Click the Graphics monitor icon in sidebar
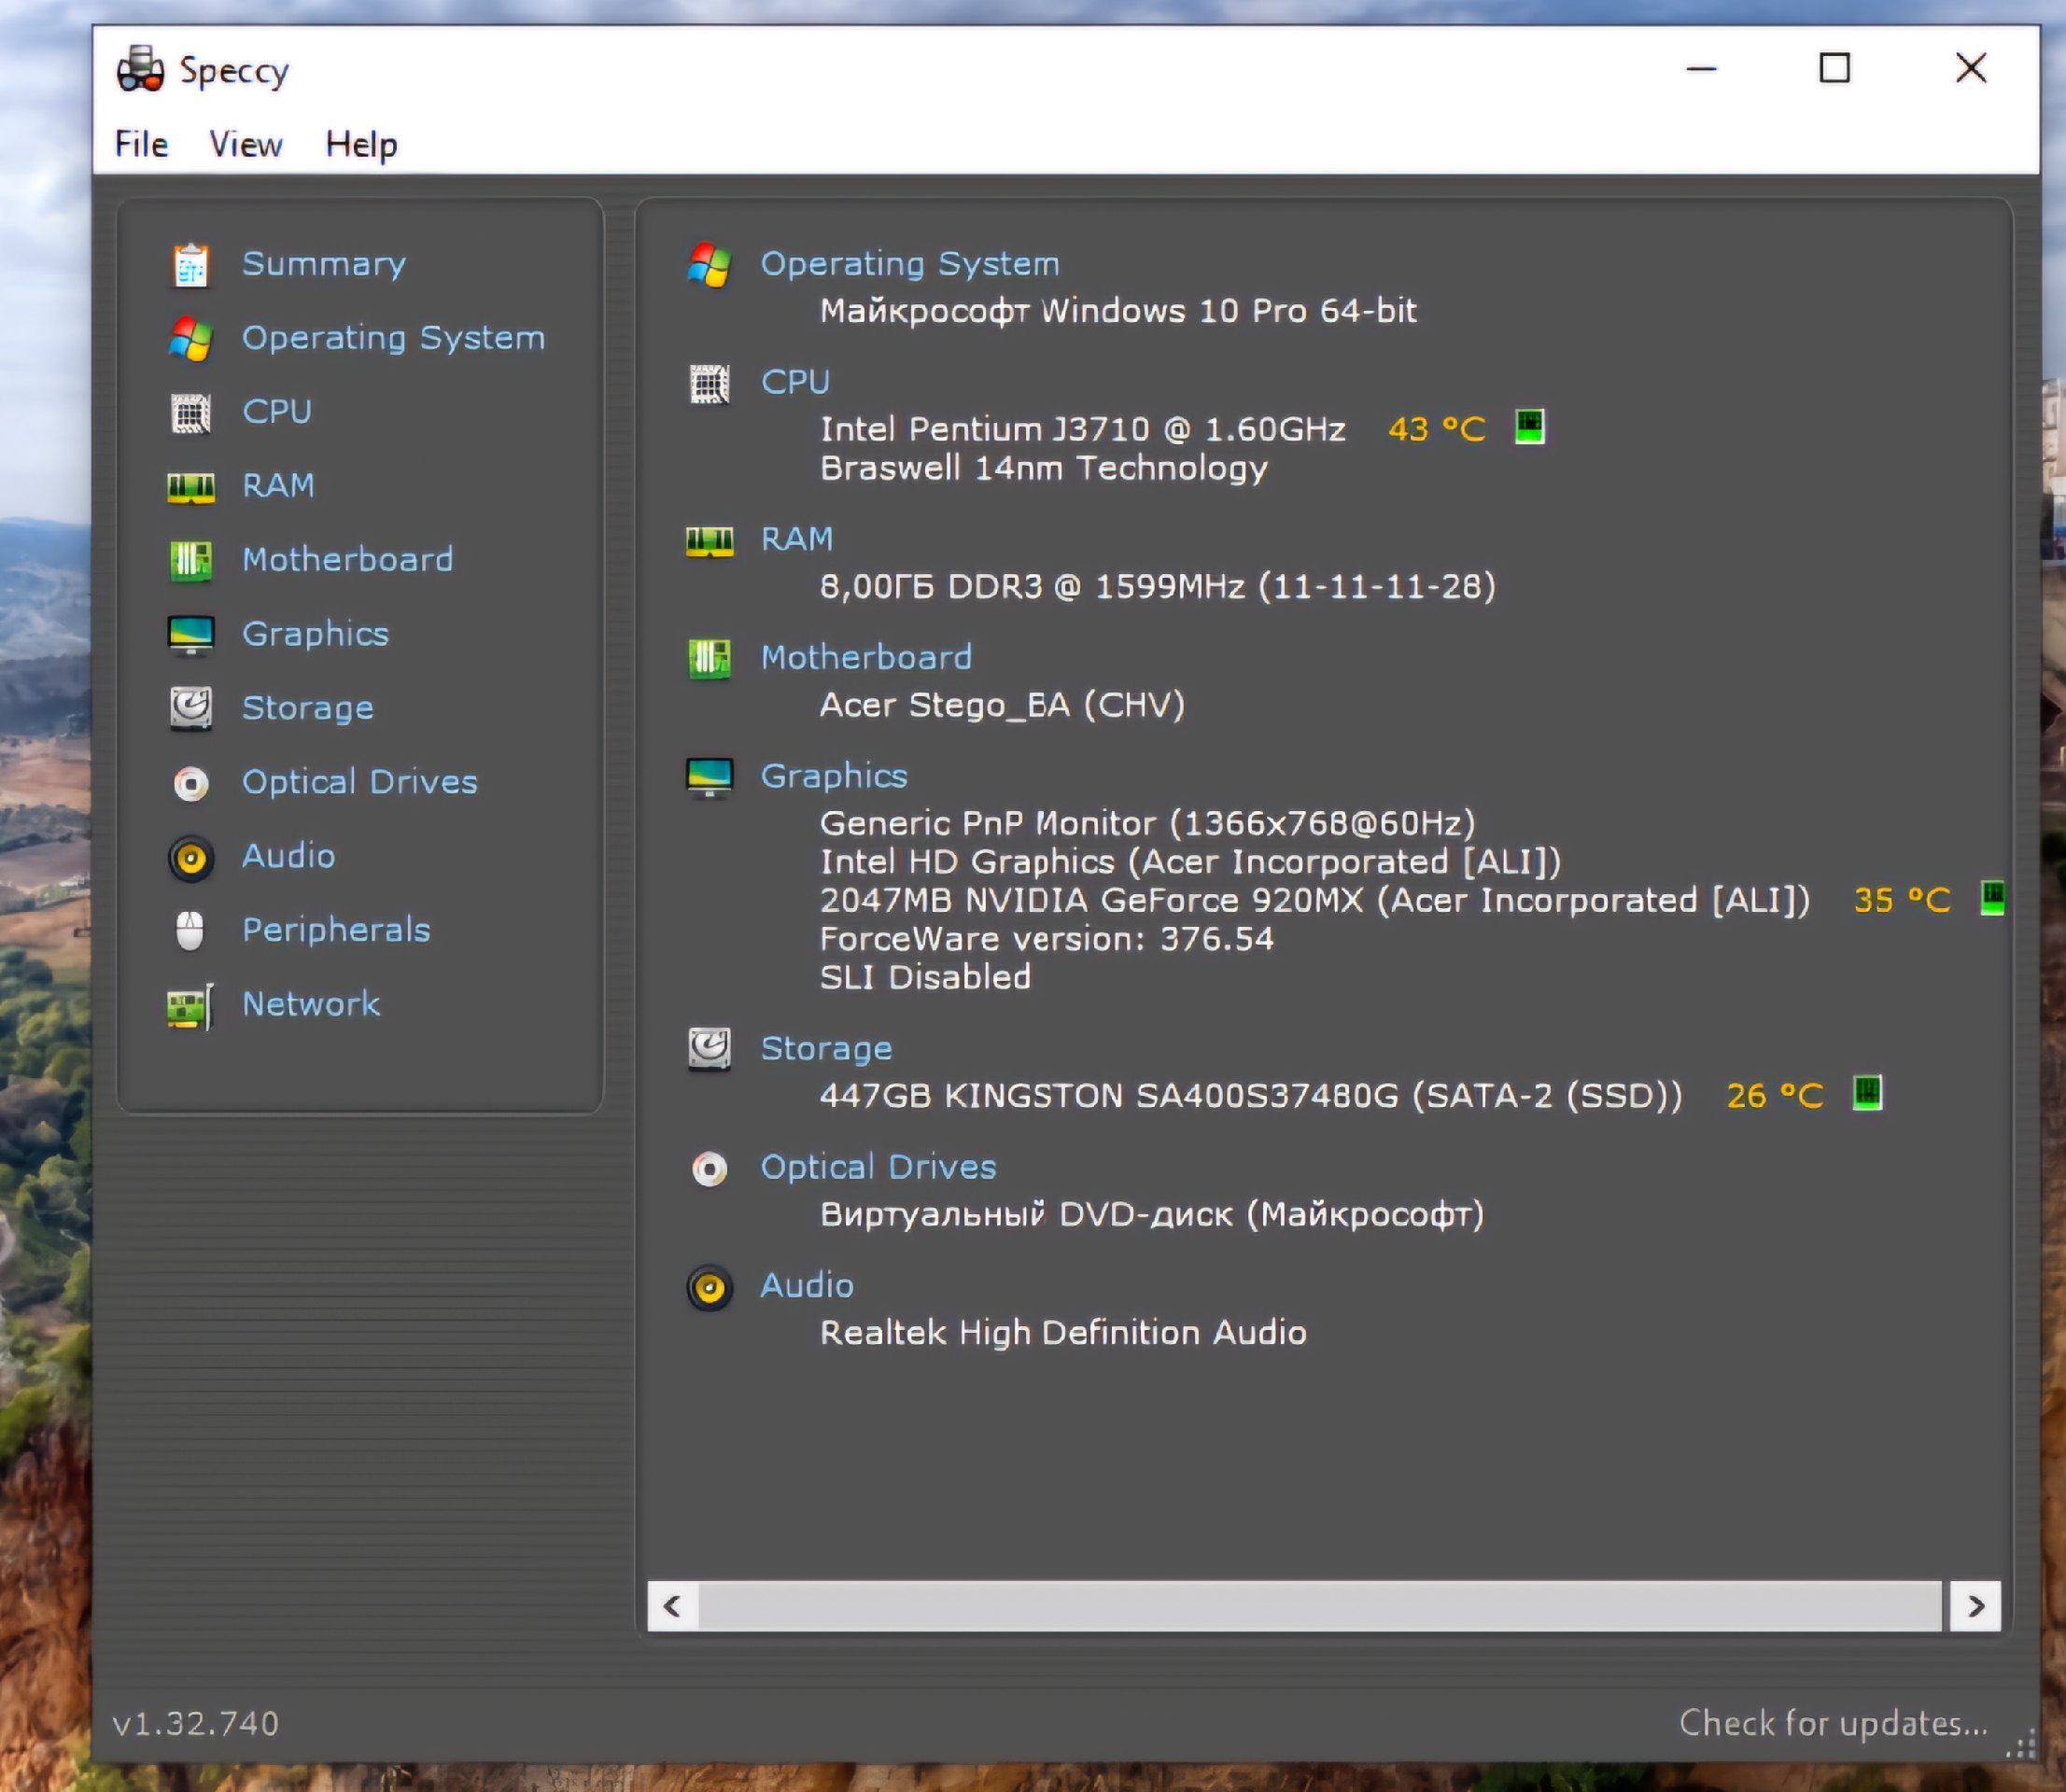This screenshot has width=2066, height=1792. click(190, 635)
